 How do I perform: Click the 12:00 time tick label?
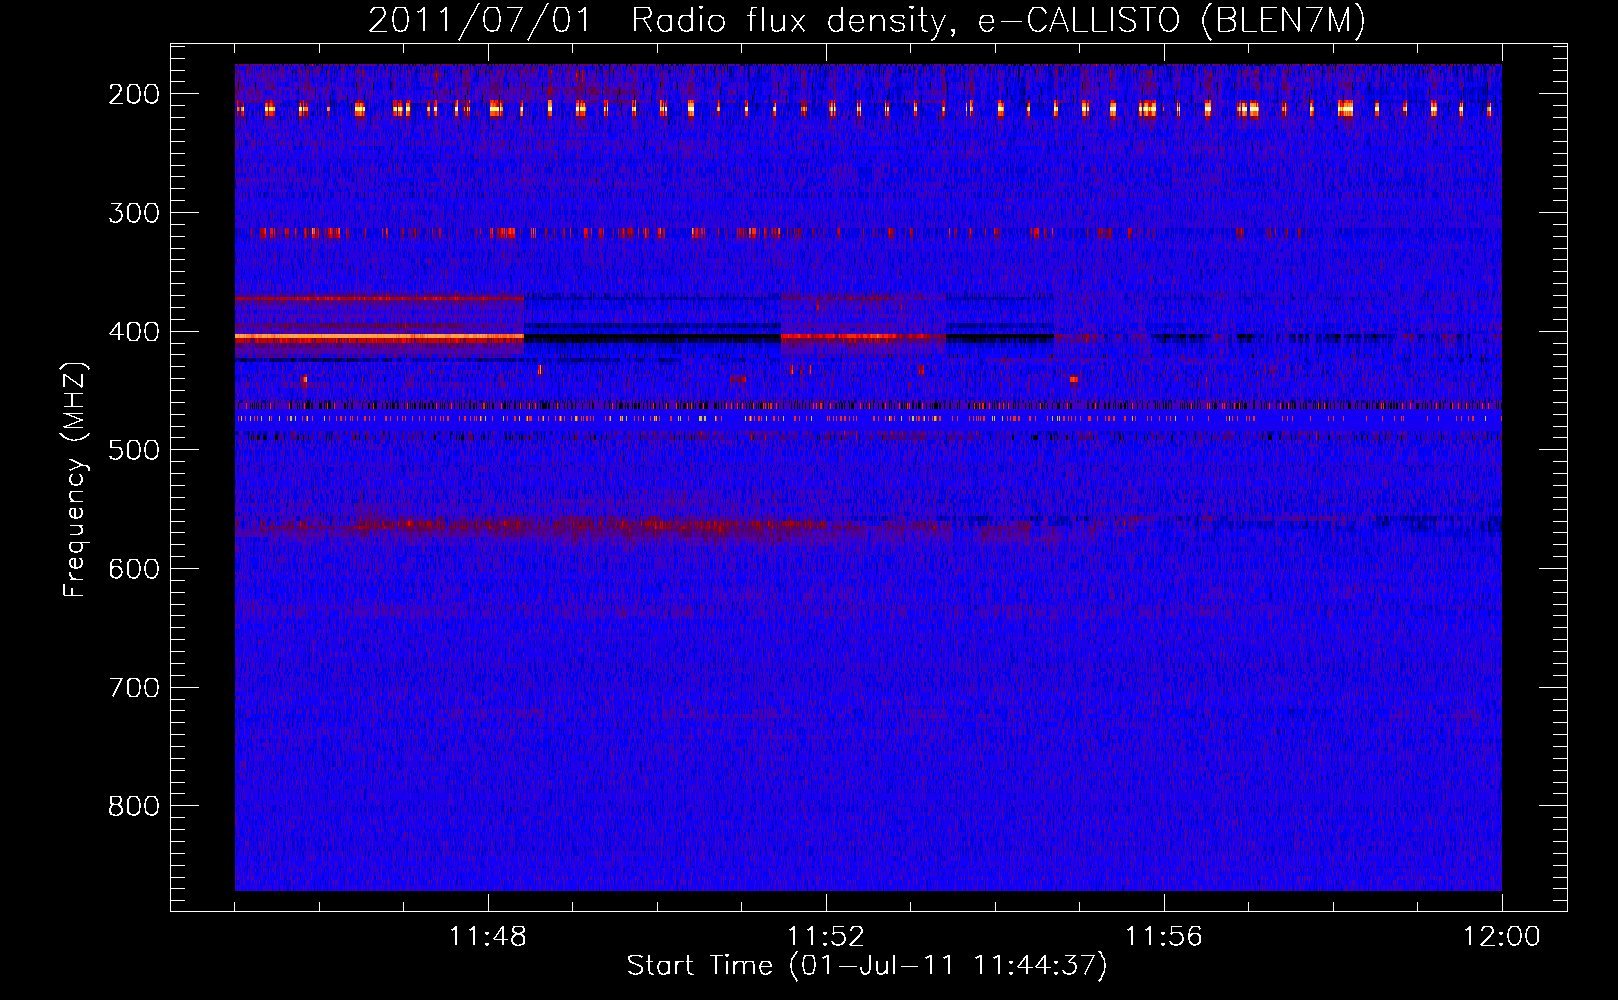1502,937
